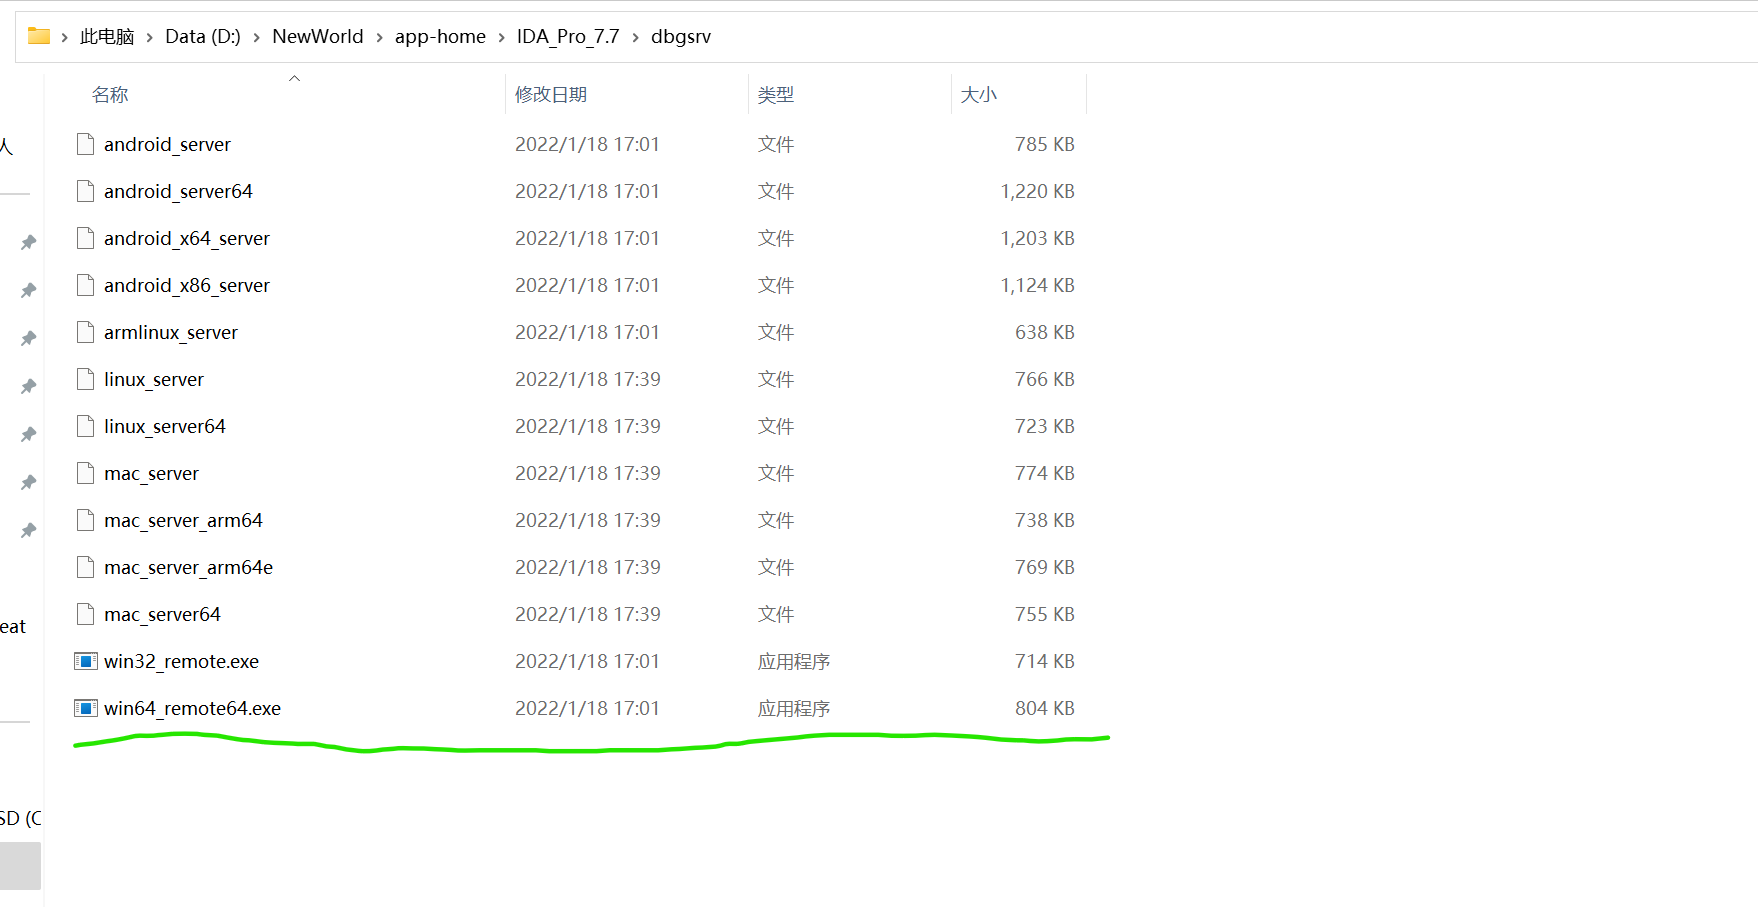Click the linux_server64 file icon
This screenshot has height=907, width=1758.
coord(85,426)
